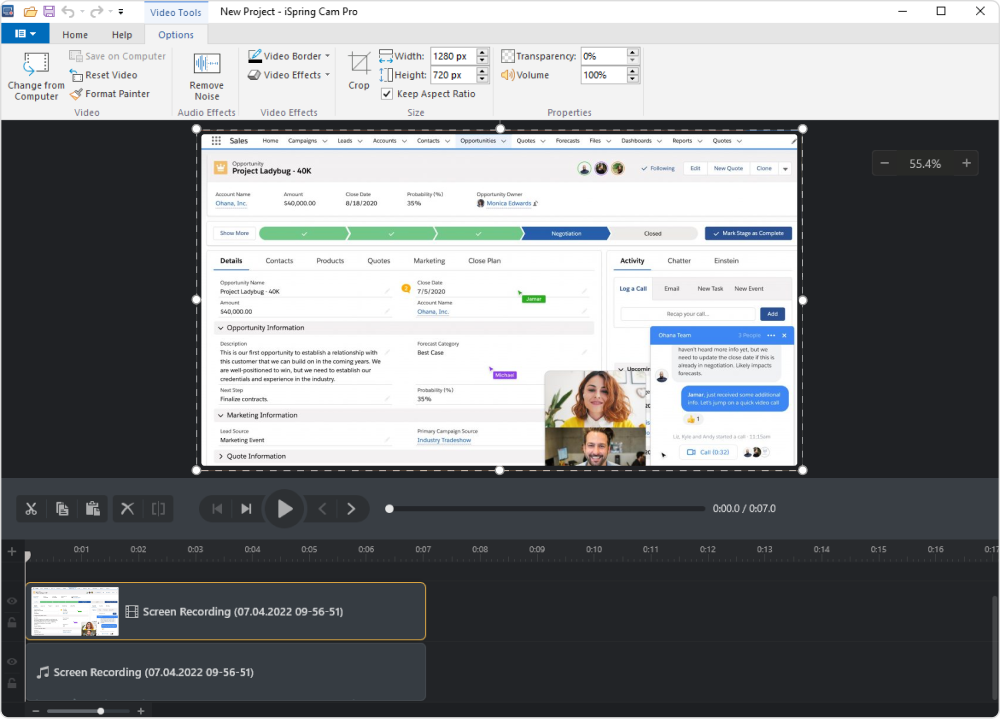The image size is (1000, 719).
Task: Open the blue File menu dropdown
Action: [x=25, y=34]
